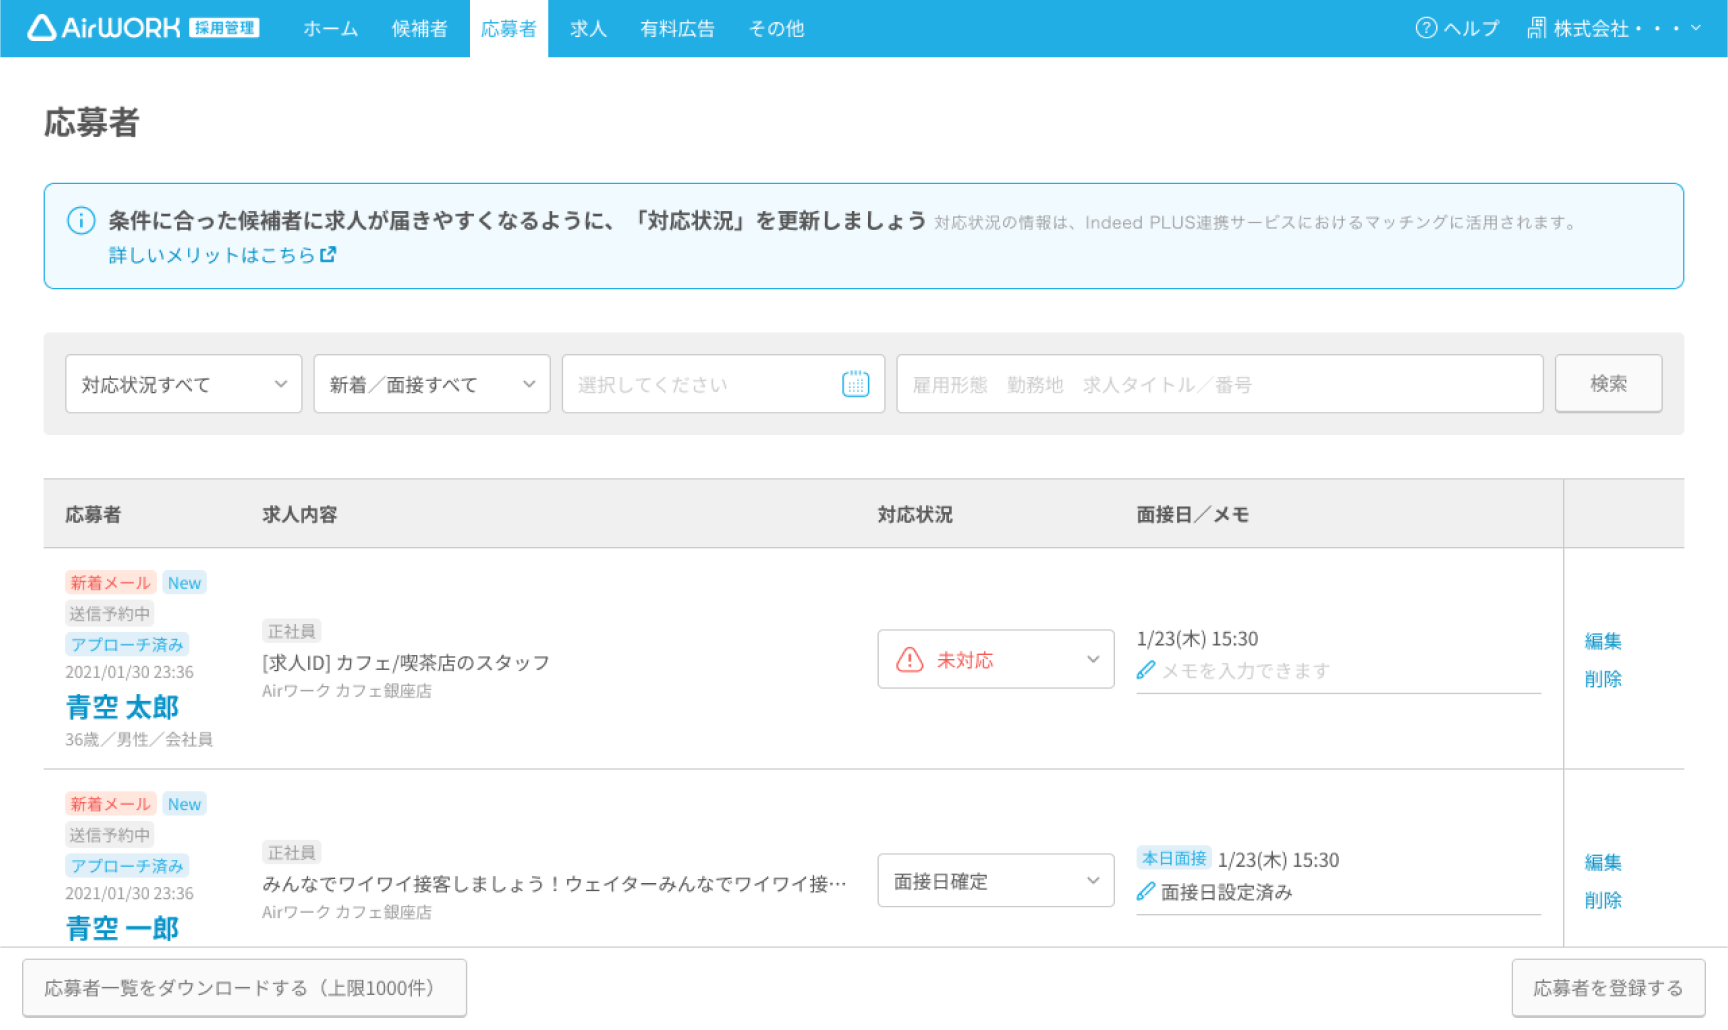The height and width of the screenshot is (1030, 1728).
Task: Select the 応募者 tab
Action: (x=508, y=28)
